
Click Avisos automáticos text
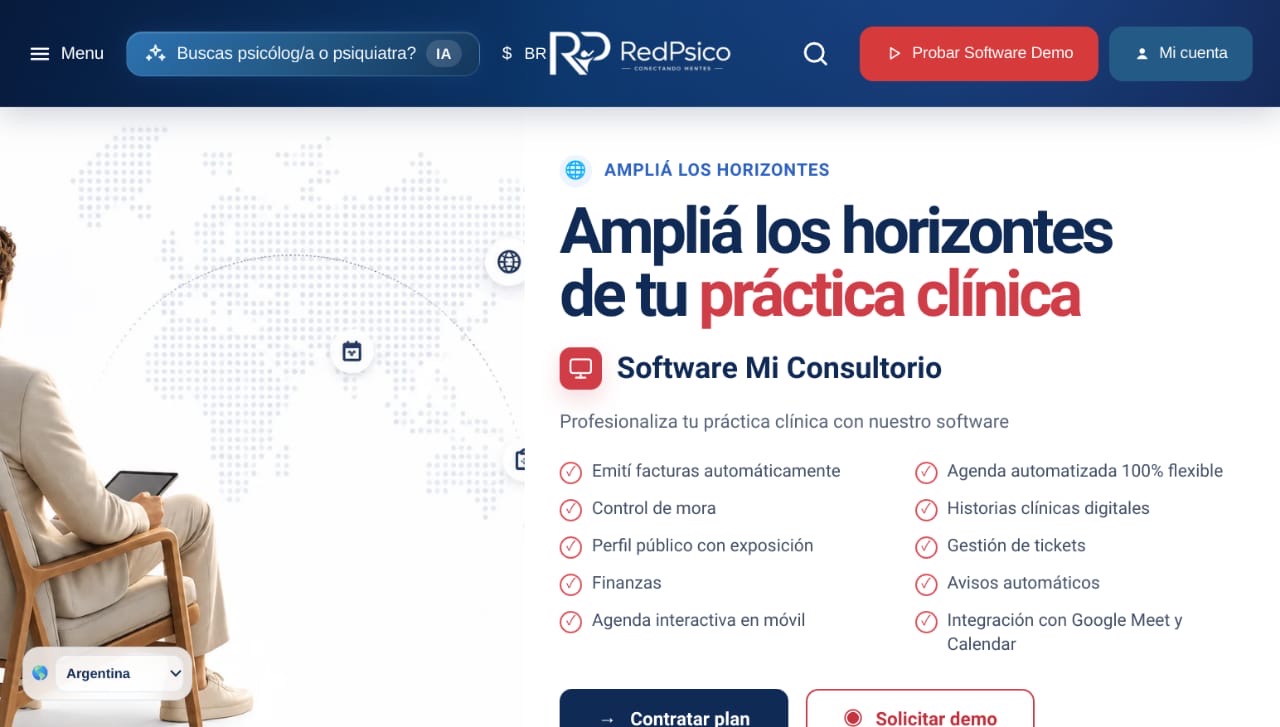pyautogui.click(x=1023, y=582)
